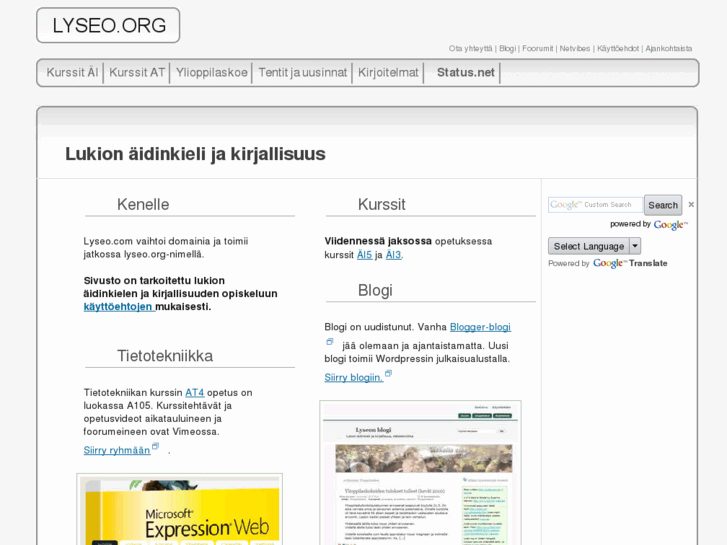Image resolution: width=727 pixels, height=545 pixels.
Task: Clear the Google custom search with X
Action: [690, 205]
